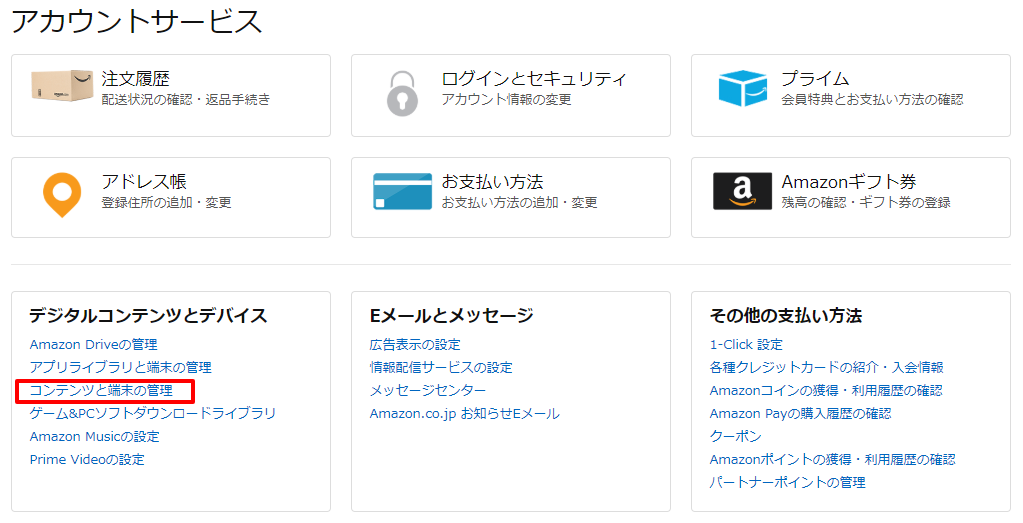Viewport: 1023px width, 523px height.
Task: Click the black Amazon gift card icon
Action: (x=742, y=191)
